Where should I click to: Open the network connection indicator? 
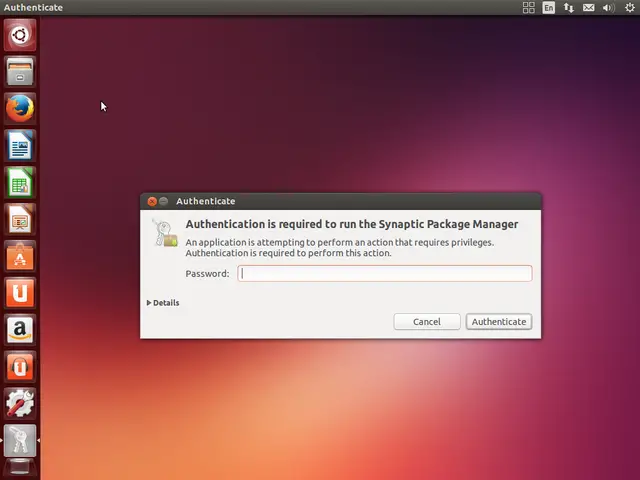(x=569, y=7)
